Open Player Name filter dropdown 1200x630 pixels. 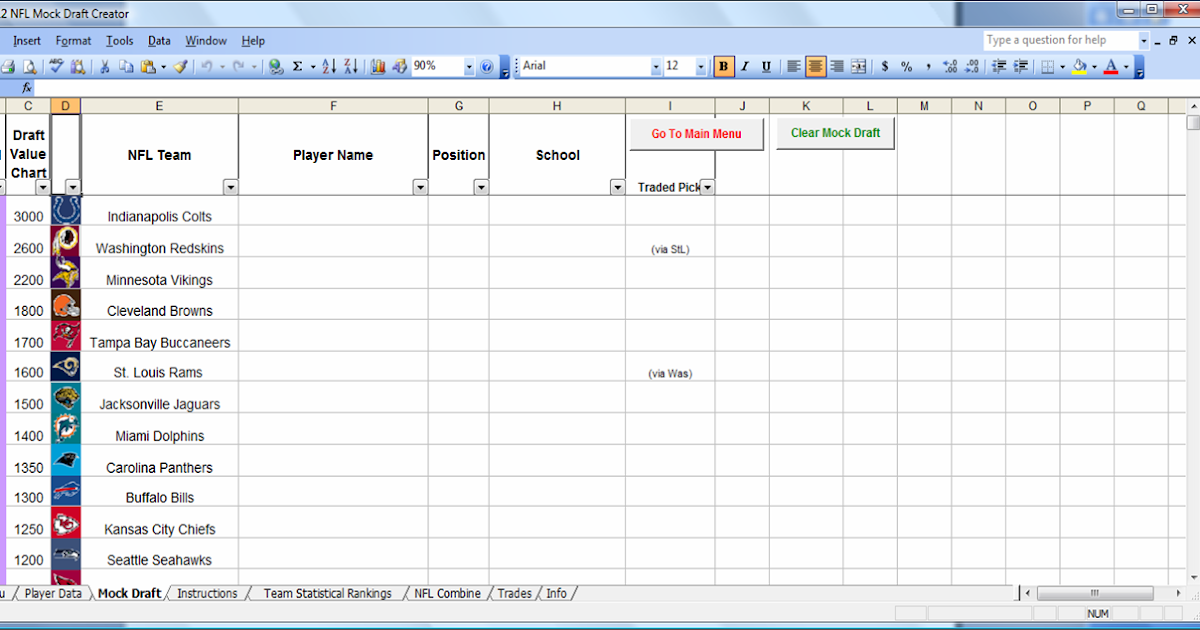pos(420,187)
